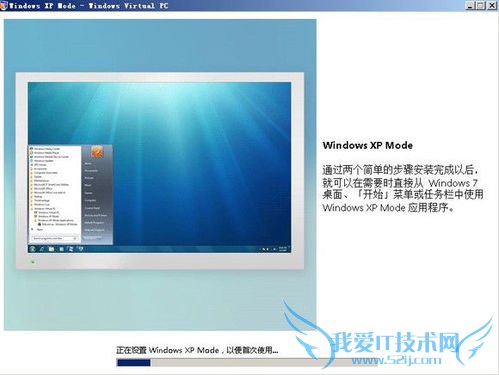
Task: Click the description paragraph starting with "通过两个简单的步骤"
Action: [x=403, y=189]
